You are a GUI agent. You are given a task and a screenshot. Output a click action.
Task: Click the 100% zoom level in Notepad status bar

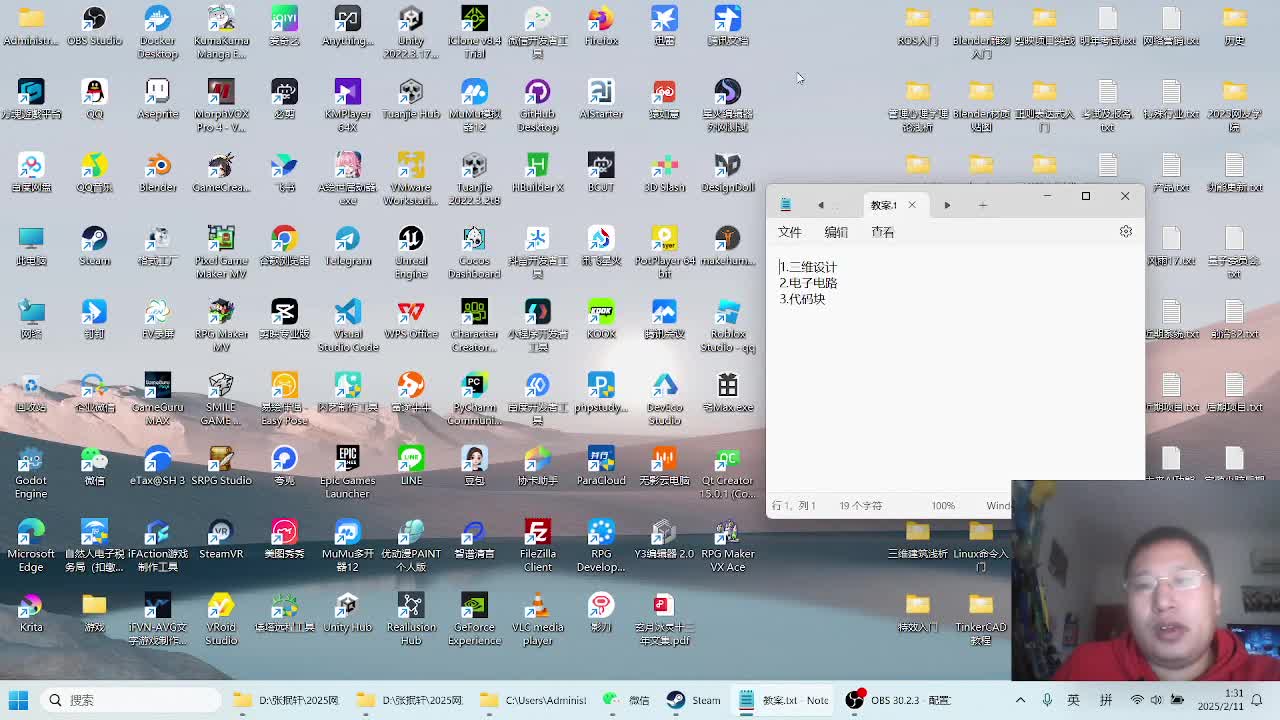pos(943,506)
